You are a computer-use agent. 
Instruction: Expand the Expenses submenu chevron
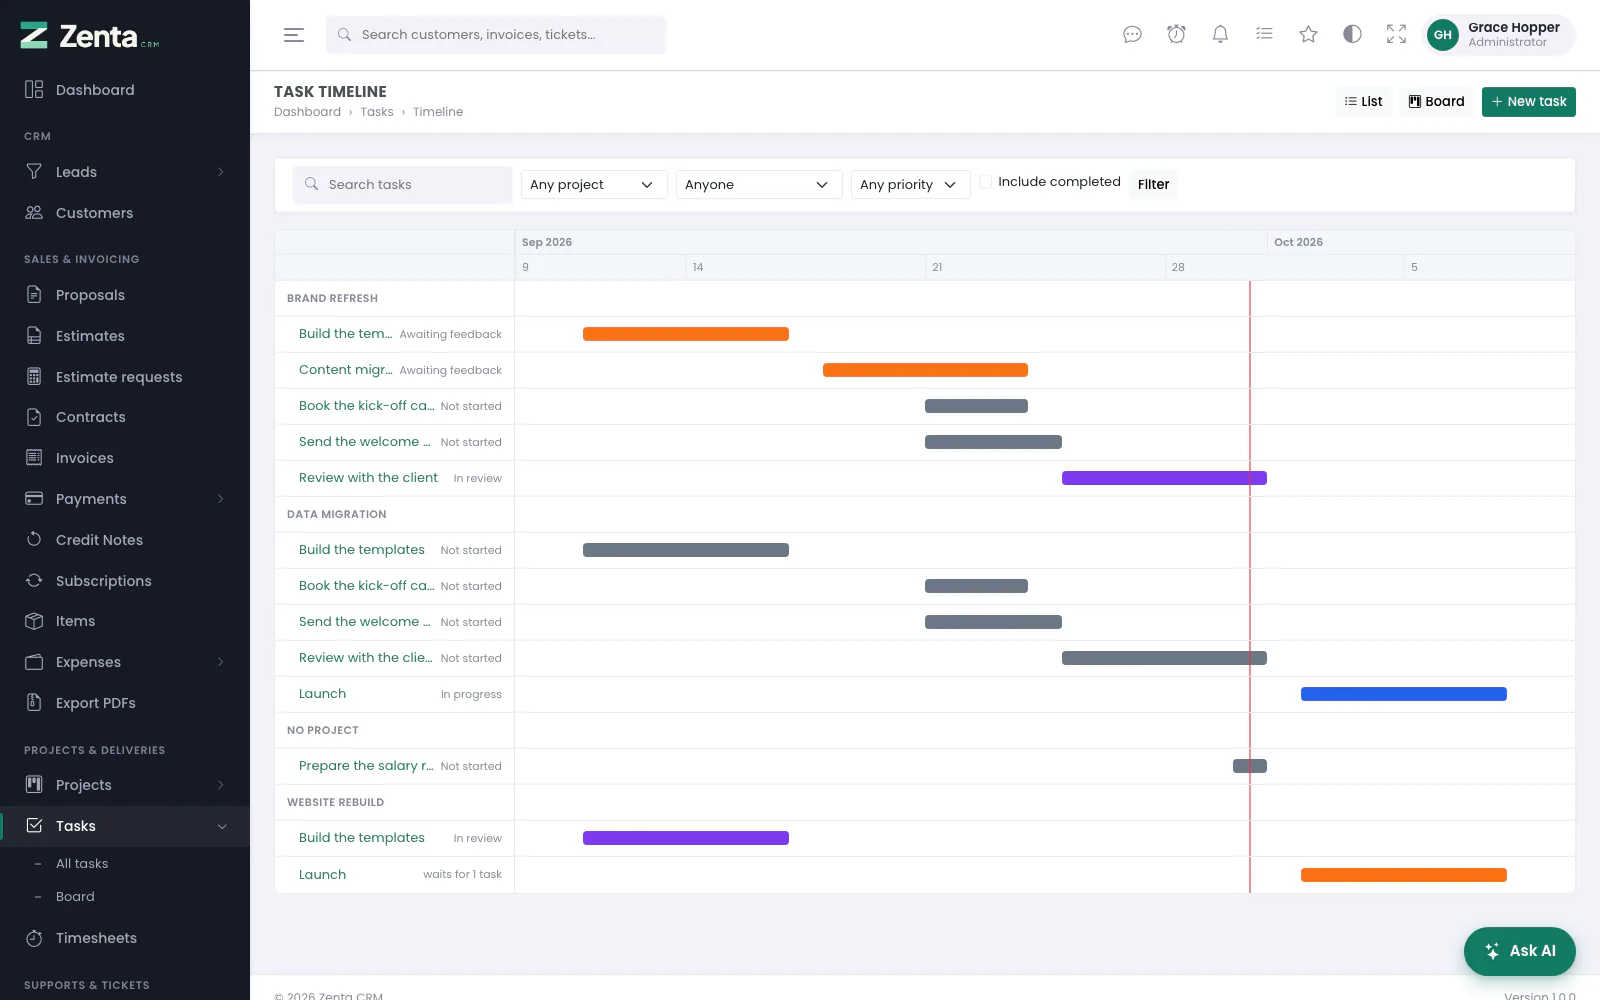[221, 662]
